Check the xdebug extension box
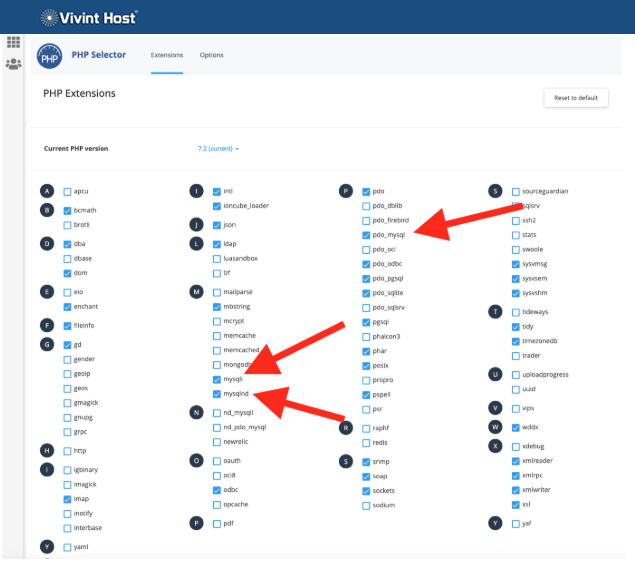Viewport: 635px width, 566px height. coord(515,446)
